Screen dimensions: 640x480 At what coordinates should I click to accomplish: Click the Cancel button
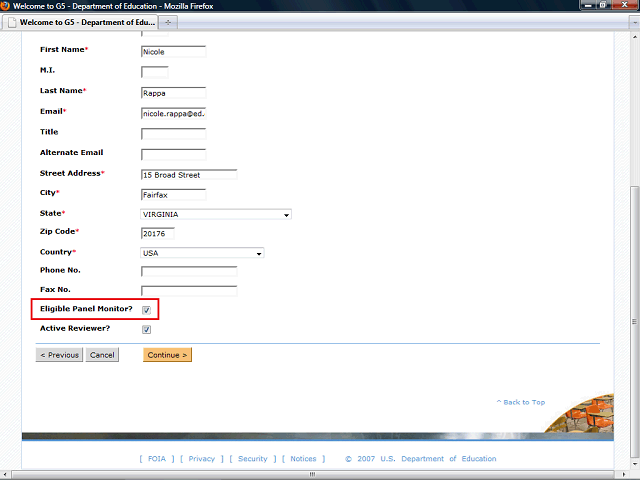coord(102,355)
